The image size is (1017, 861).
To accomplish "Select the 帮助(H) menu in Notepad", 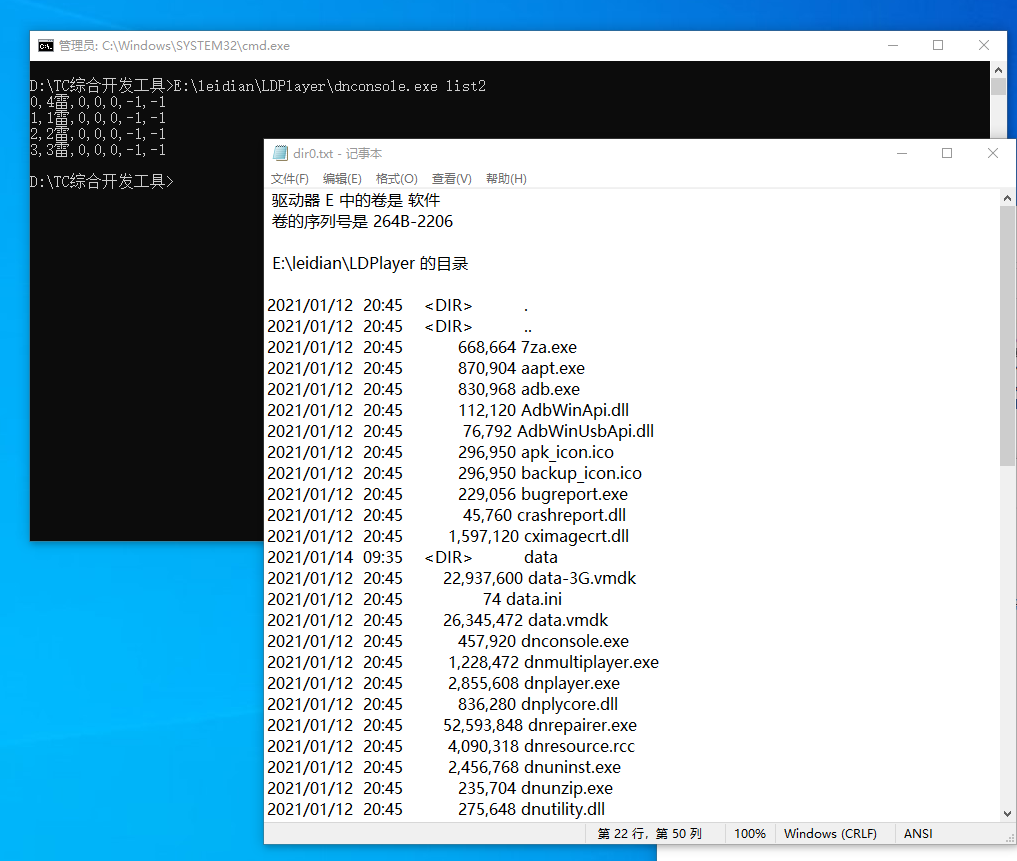I will (x=506, y=179).
